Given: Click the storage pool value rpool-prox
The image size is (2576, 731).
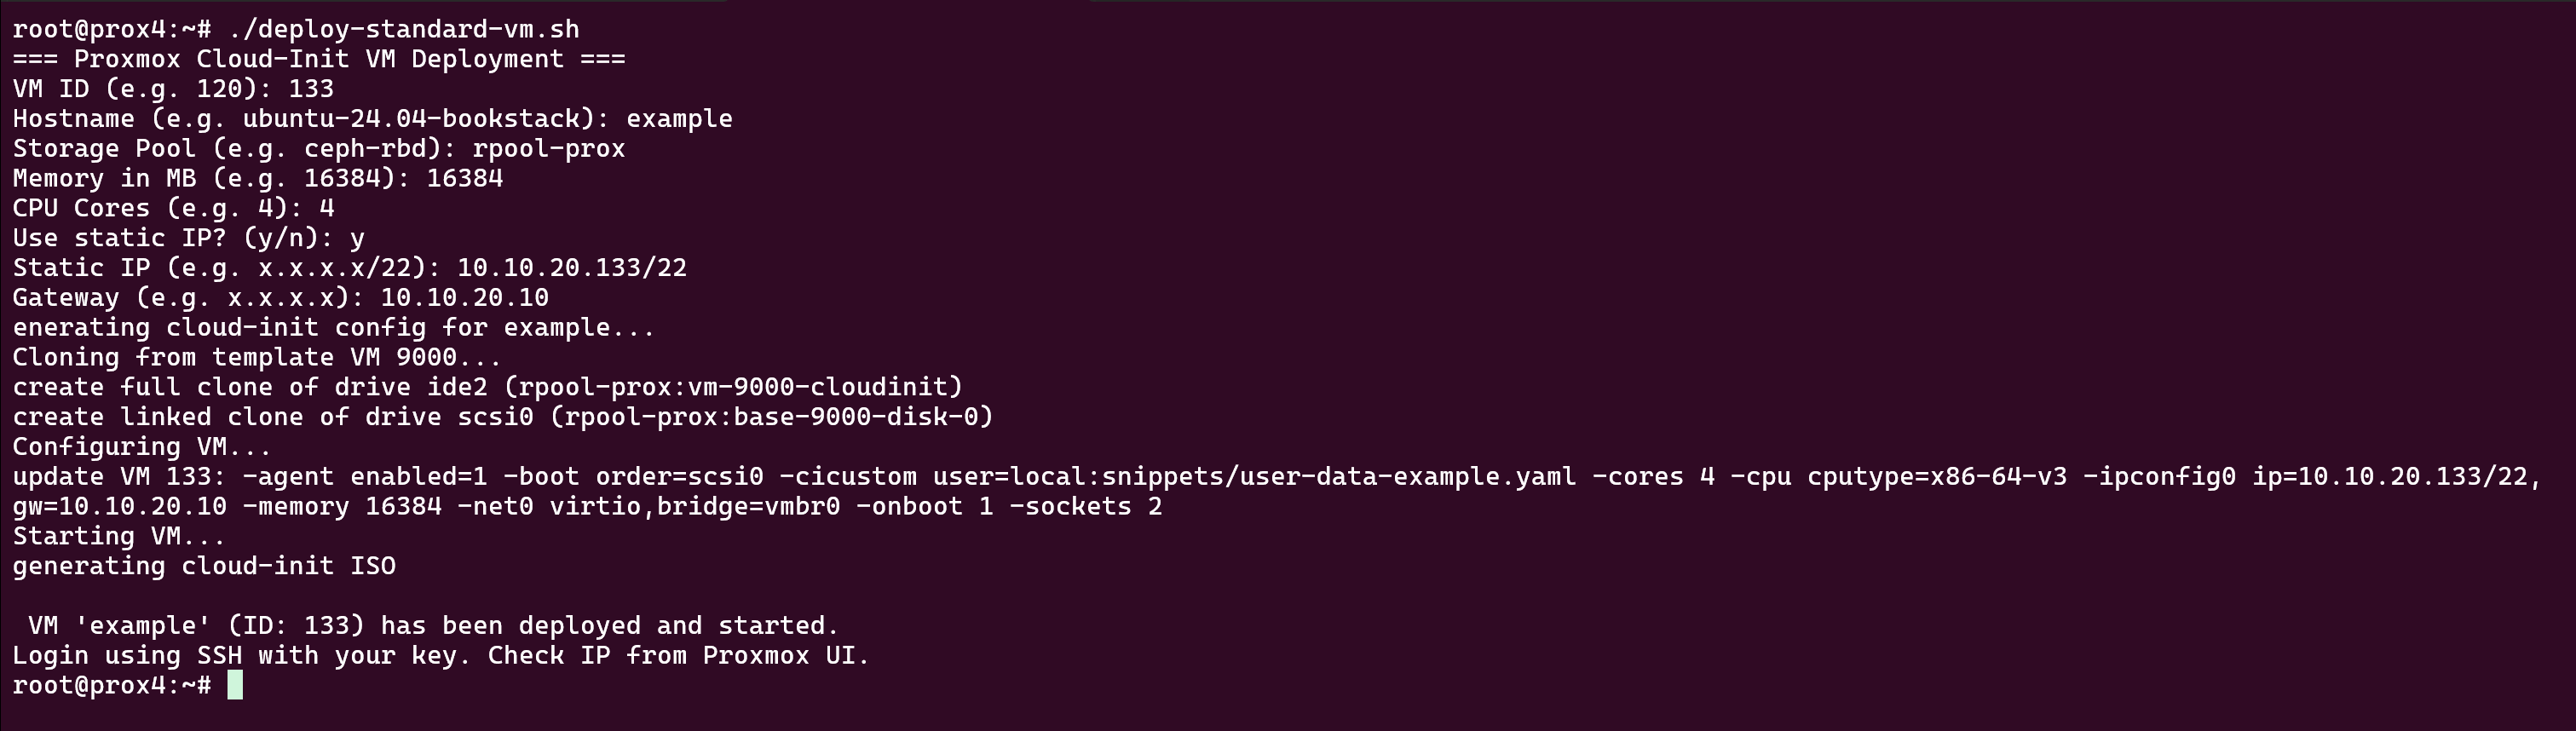Looking at the screenshot, I should (x=548, y=149).
